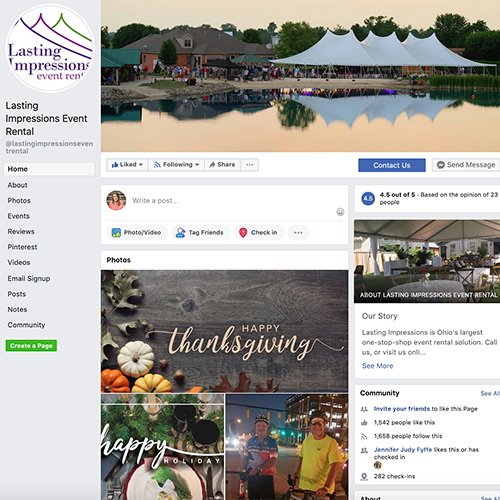Expand Our Story with See More link

[377, 366]
